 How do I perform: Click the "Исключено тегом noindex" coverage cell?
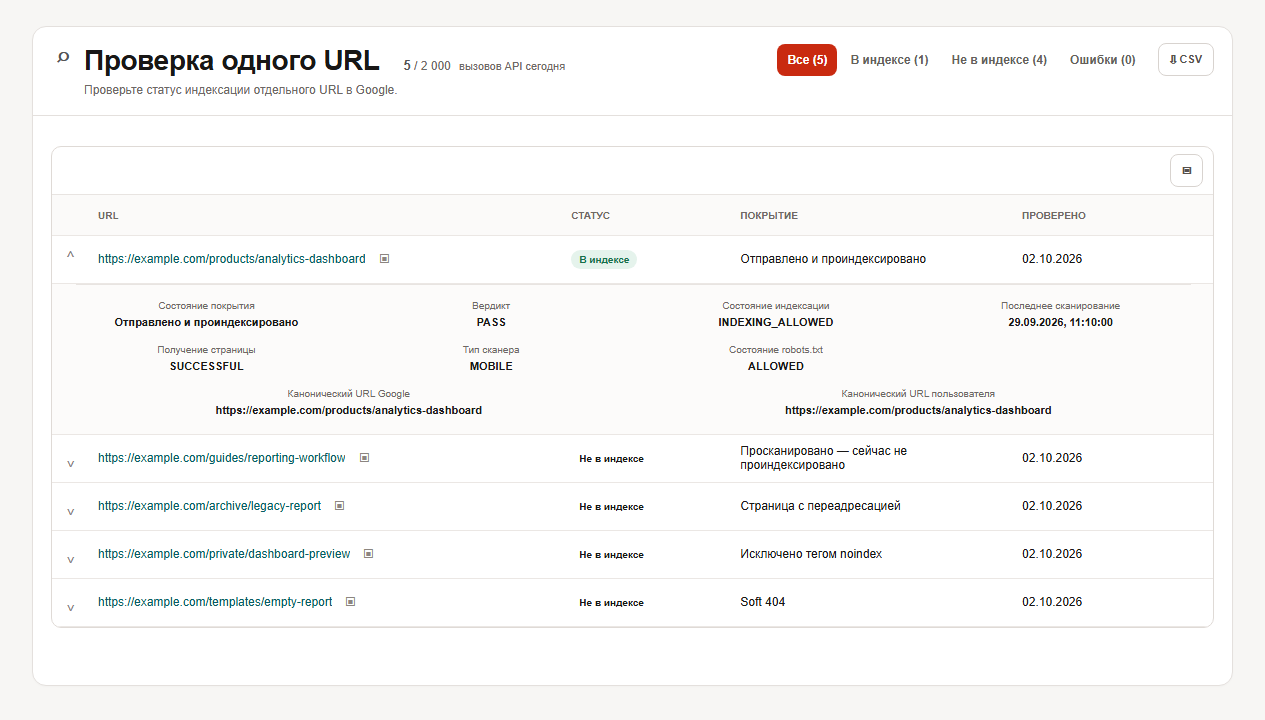point(811,554)
